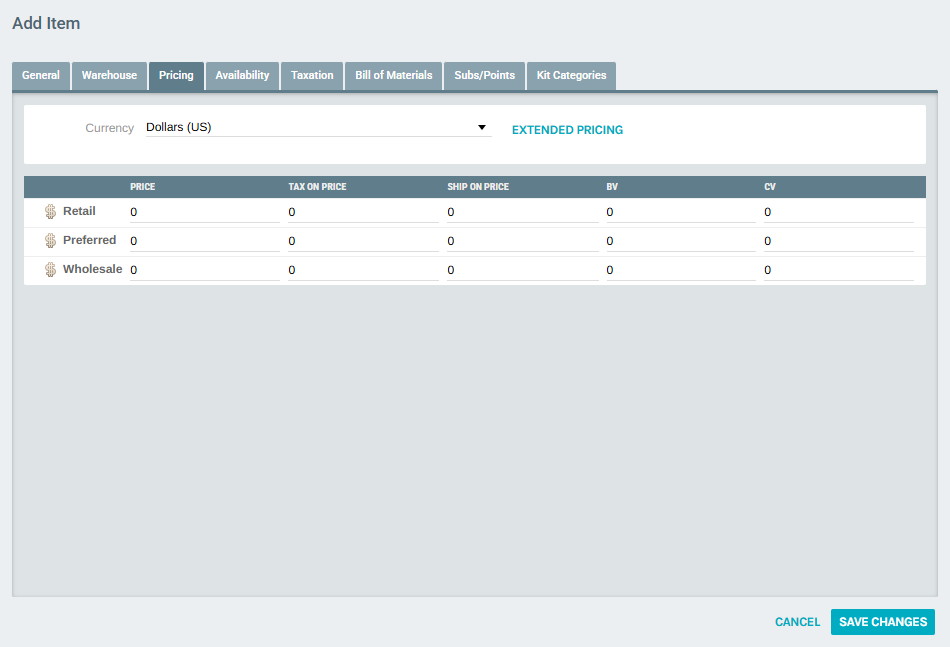Image resolution: width=950 pixels, height=647 pixels.
Task: Open the Availability tab
Action: [242, 75]
